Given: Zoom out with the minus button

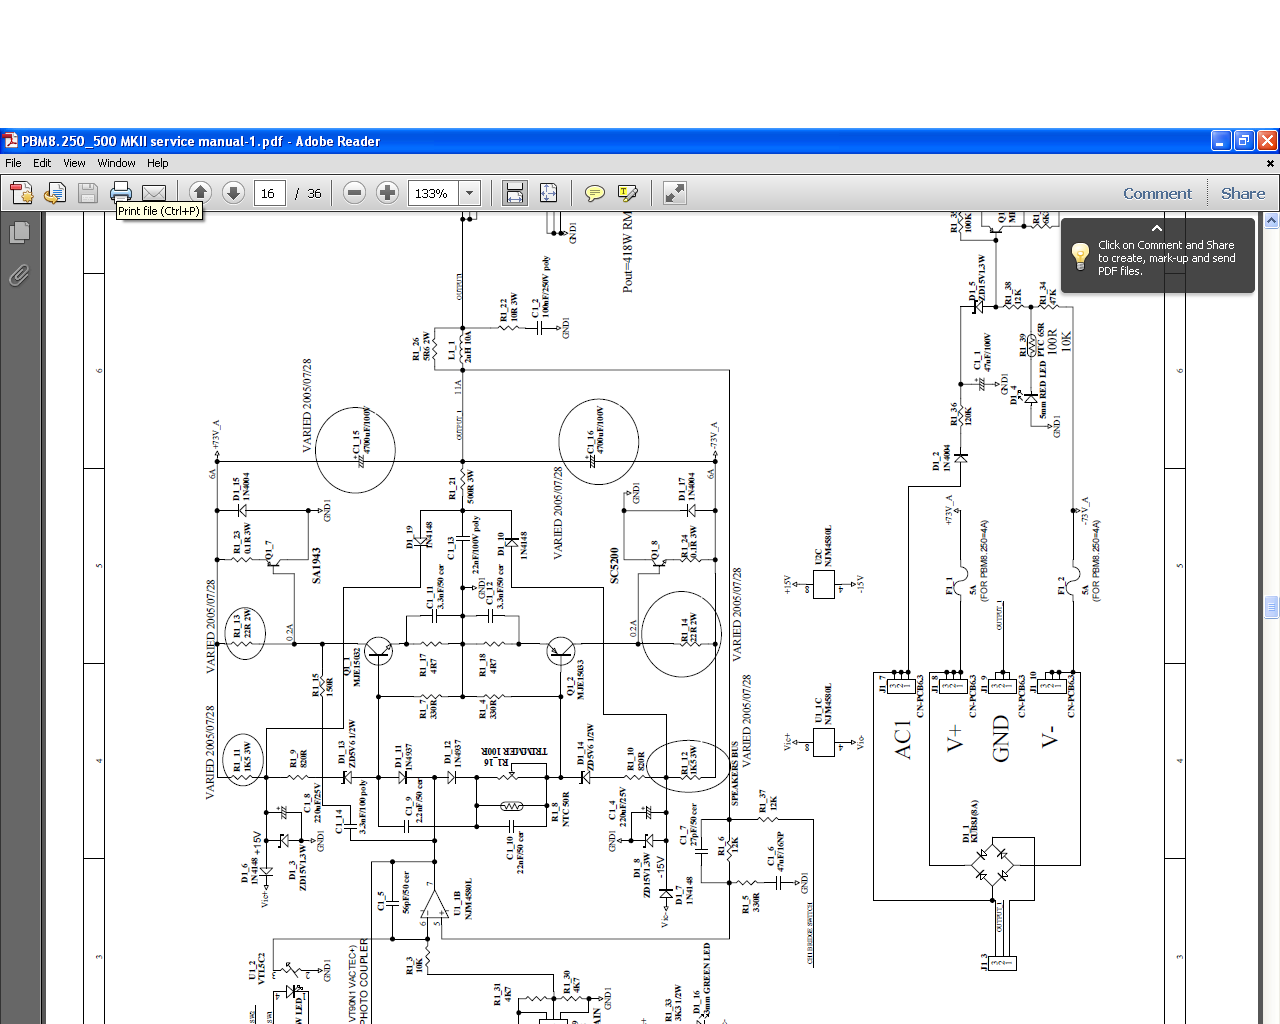Looking at the screenshot, I should coord(354,193).
